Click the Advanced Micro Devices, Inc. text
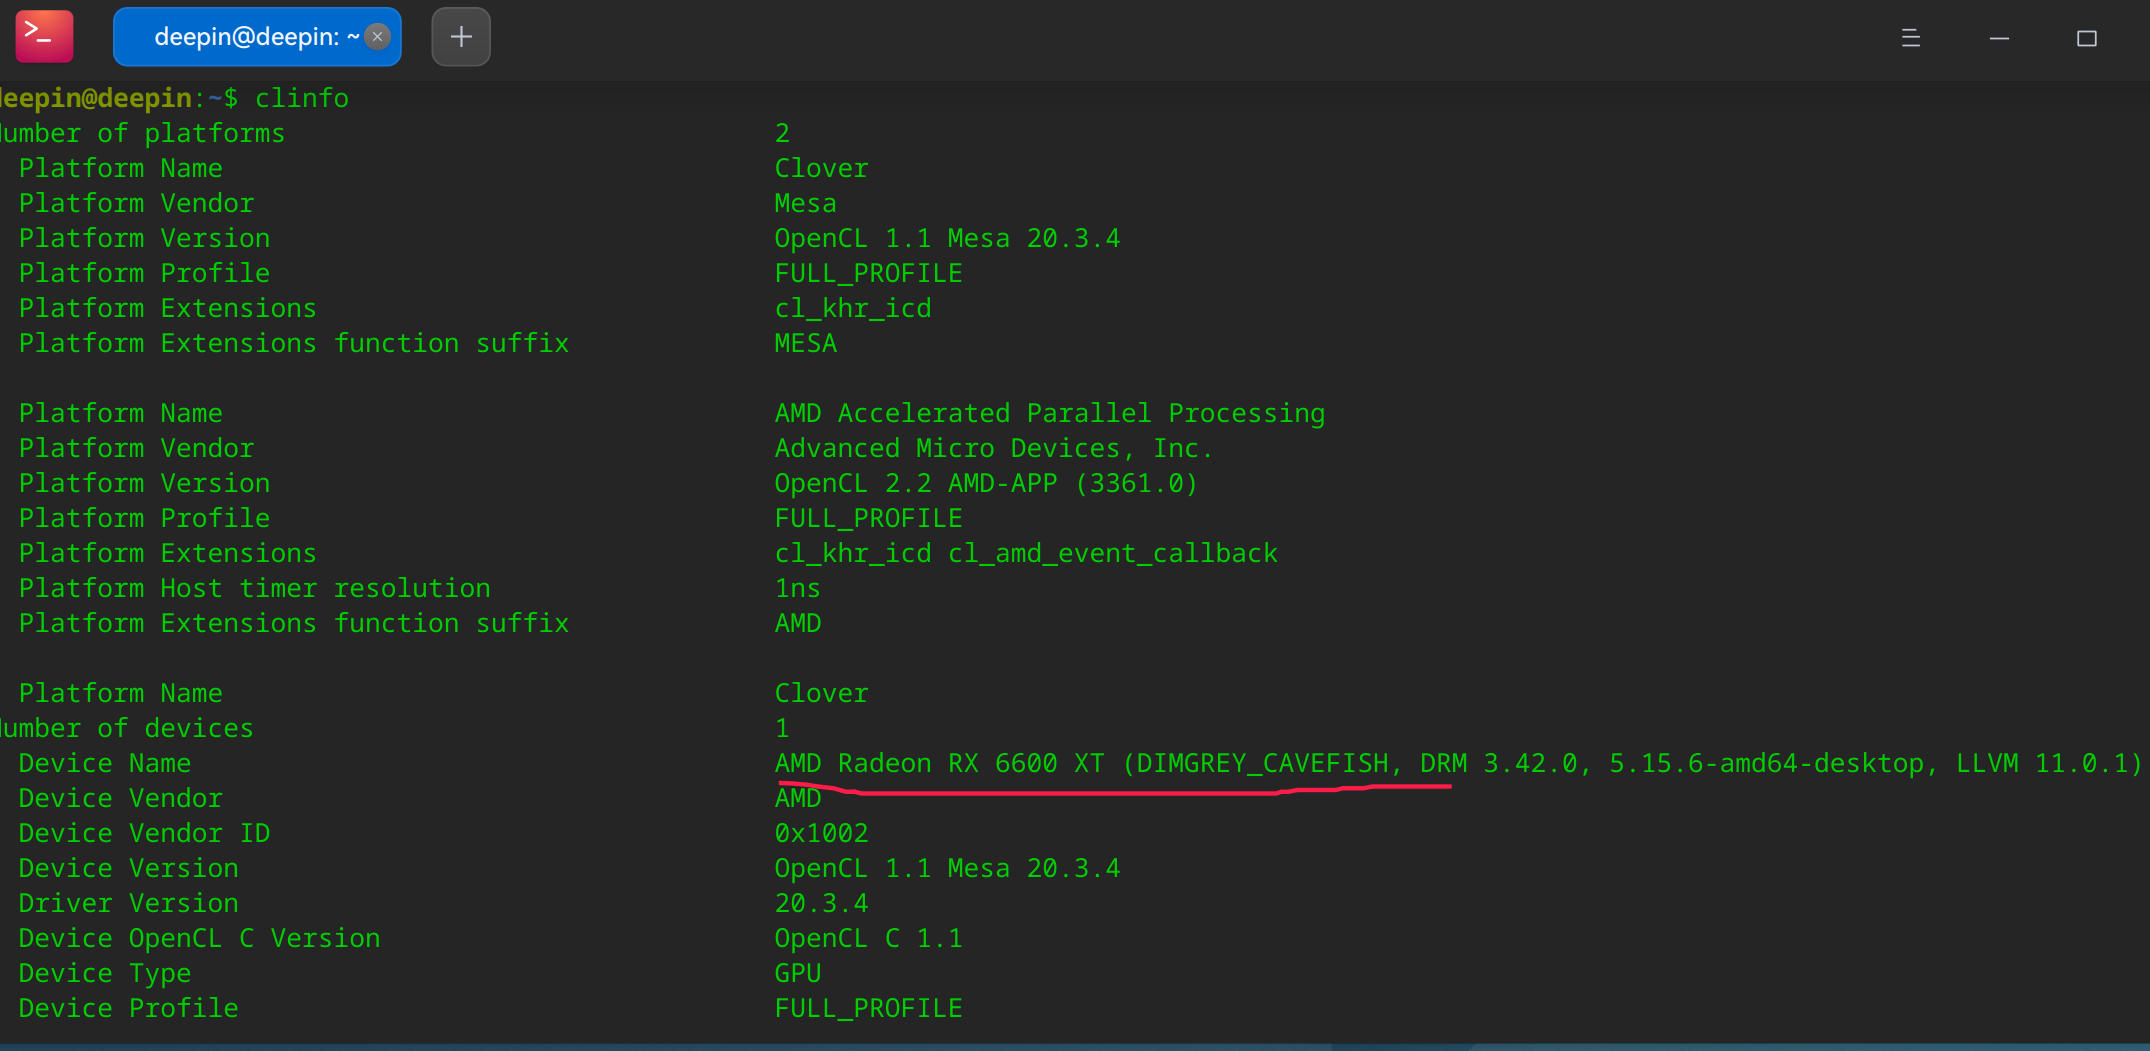The height and width of the screenshot is (1051, 2150). click(993, 448)
